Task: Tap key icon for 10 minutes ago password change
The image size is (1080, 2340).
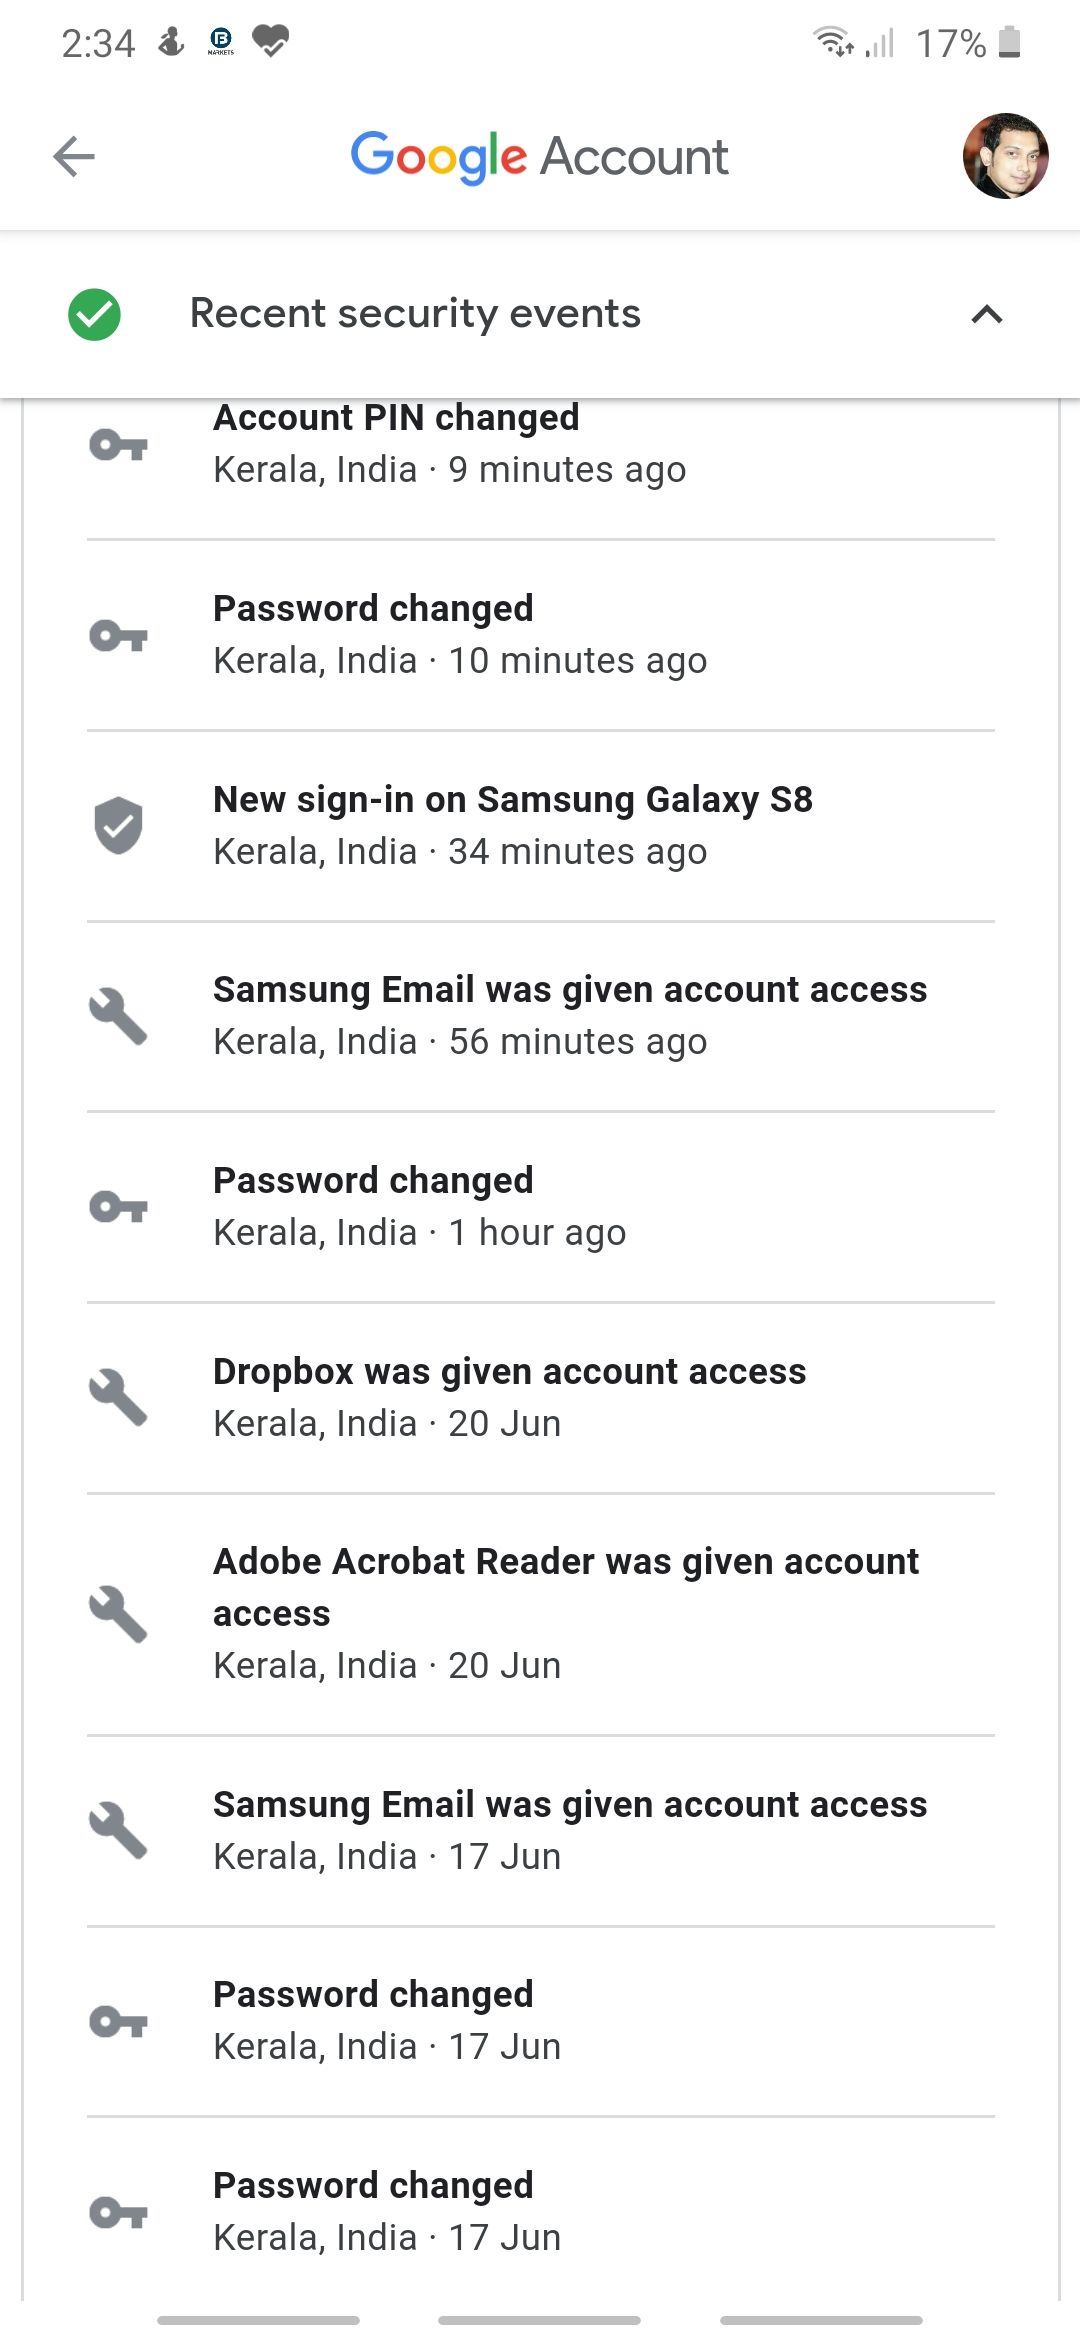Action: (x=118, y=635)
